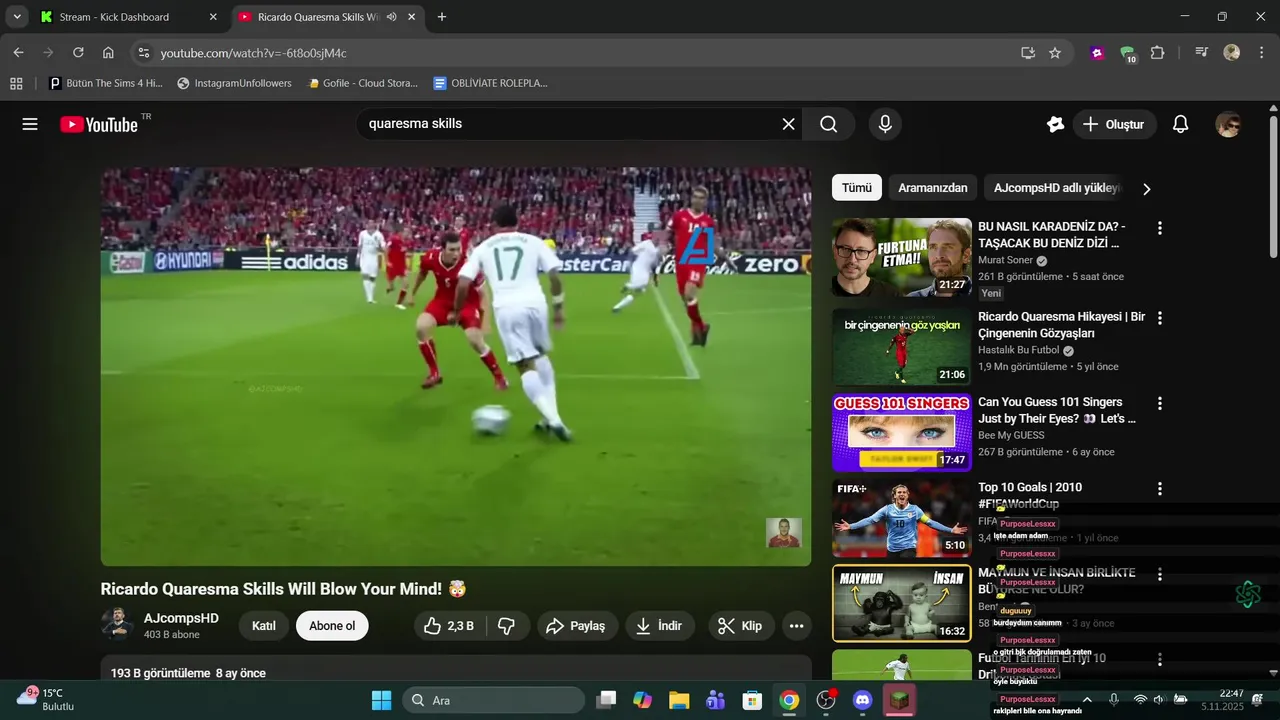This screenshot has height=720, width=1280.
Task: Open options for Top 10 Goals 2010 video
Action: pos(1160,489)
